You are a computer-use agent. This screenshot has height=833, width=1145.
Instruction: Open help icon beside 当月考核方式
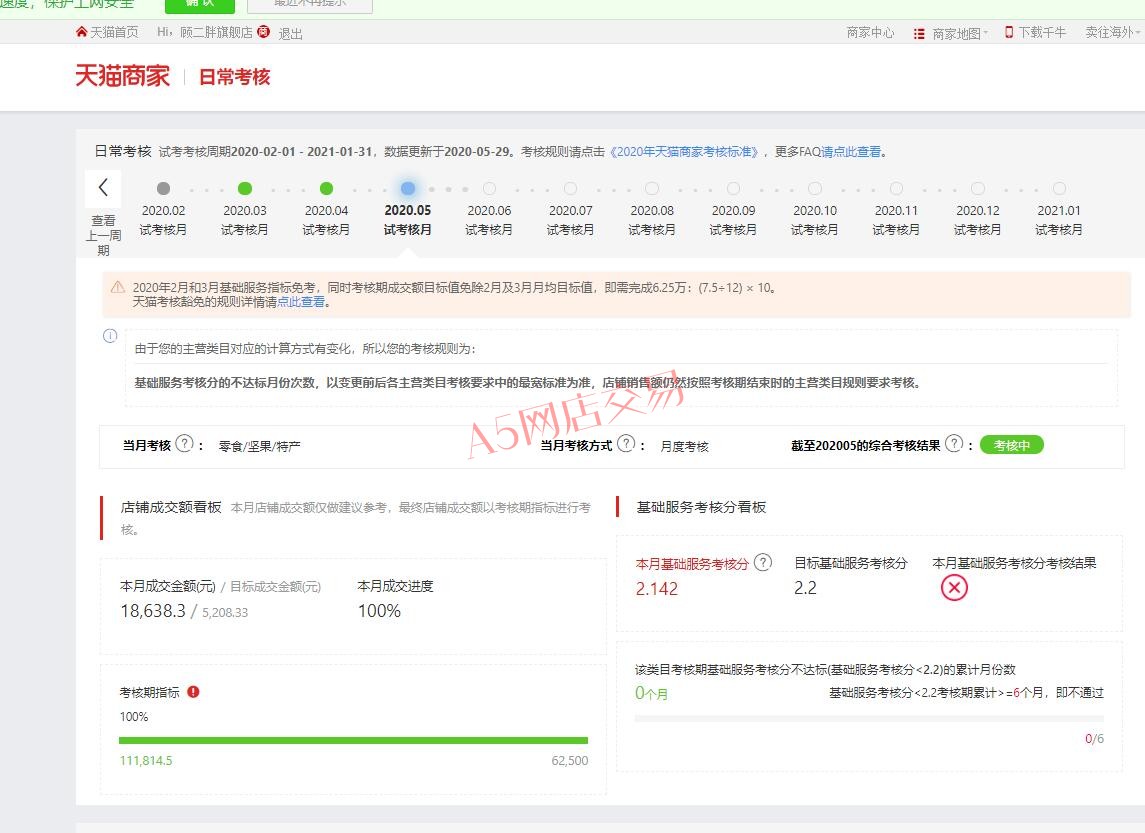(627, 444)
